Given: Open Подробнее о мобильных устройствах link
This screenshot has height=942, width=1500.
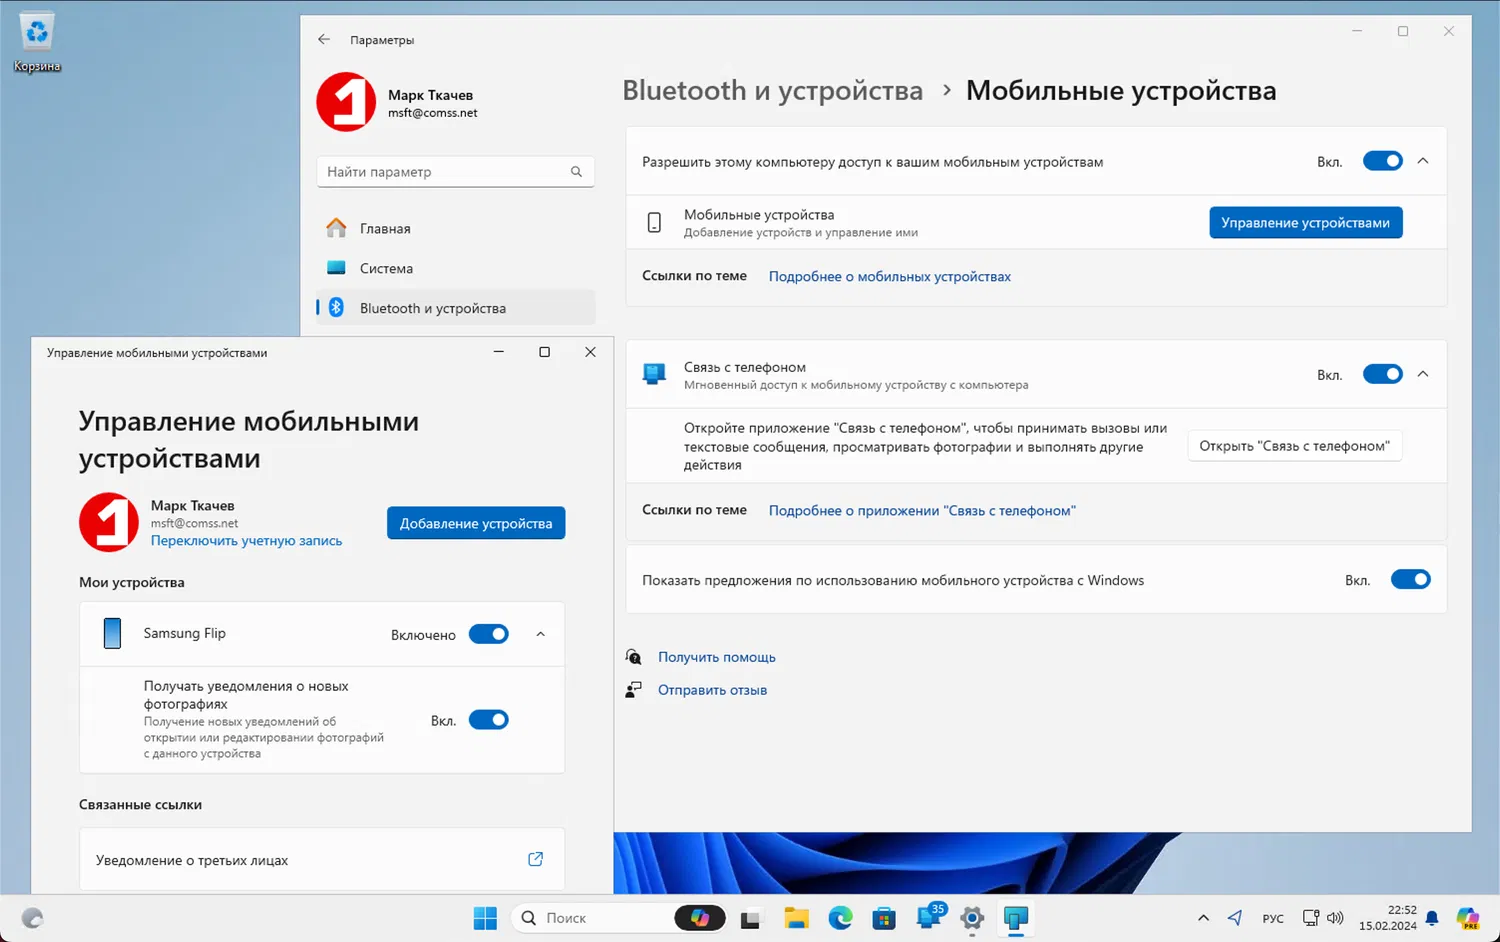Looking at the screenshot, I should [890, 277].
